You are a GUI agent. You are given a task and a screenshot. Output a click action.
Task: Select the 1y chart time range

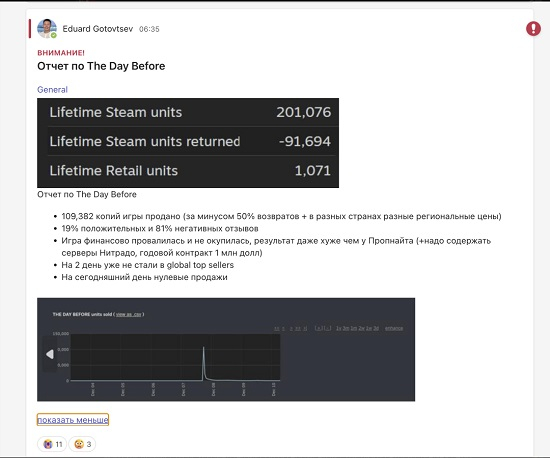[338, 328]
